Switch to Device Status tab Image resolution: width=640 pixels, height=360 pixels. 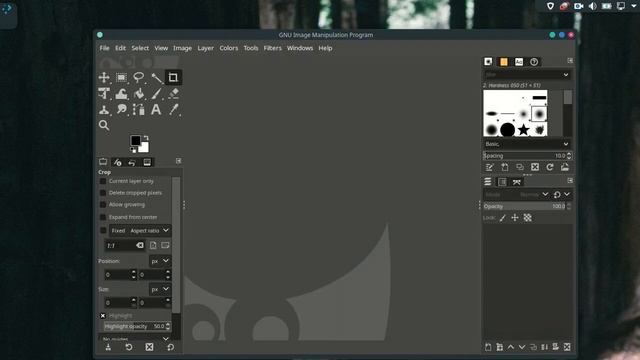(x=118, y=162)
